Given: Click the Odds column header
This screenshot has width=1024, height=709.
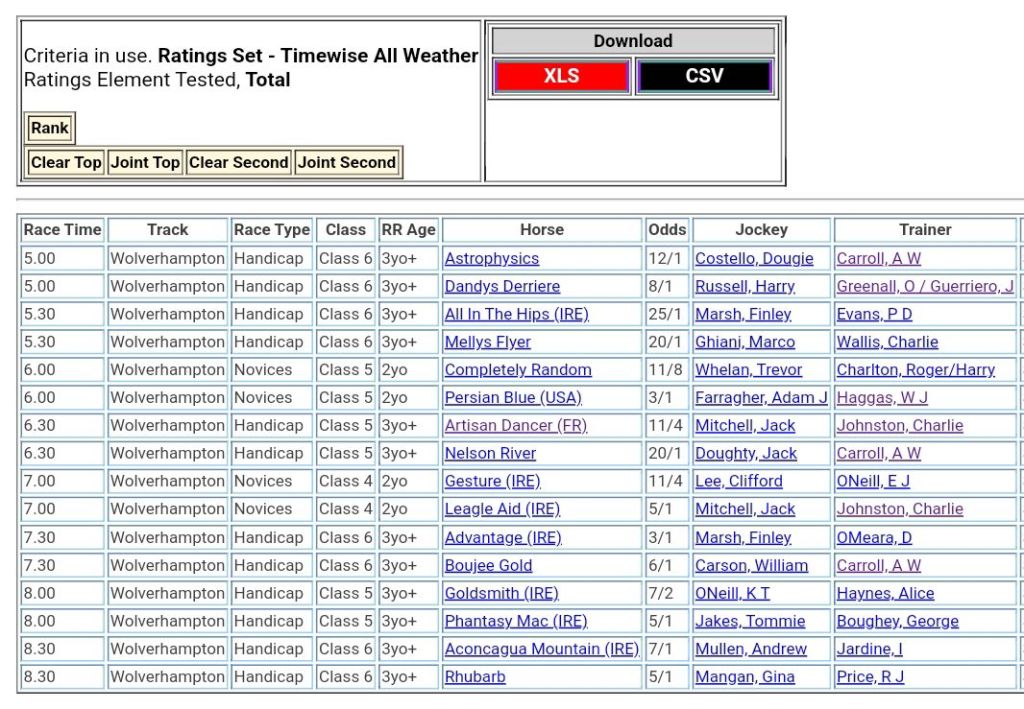Looking at the screenshot, I should click(667, 229).
